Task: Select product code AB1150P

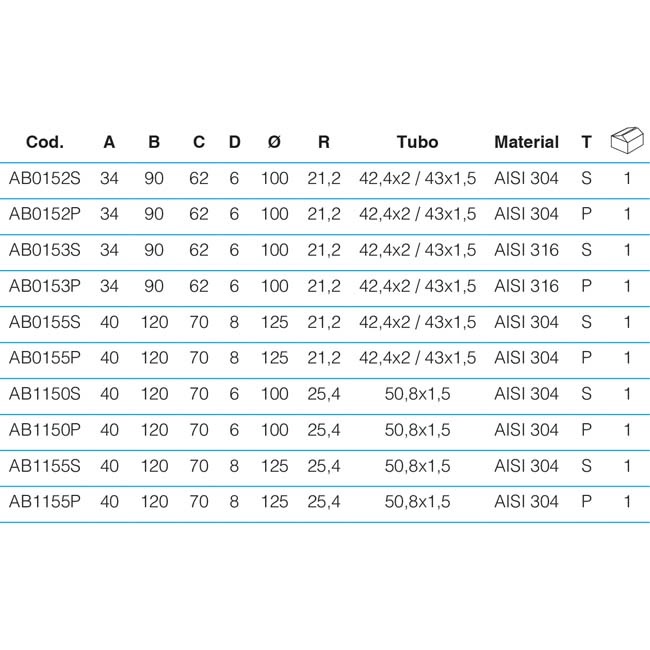Action: (x=45, y=430)
